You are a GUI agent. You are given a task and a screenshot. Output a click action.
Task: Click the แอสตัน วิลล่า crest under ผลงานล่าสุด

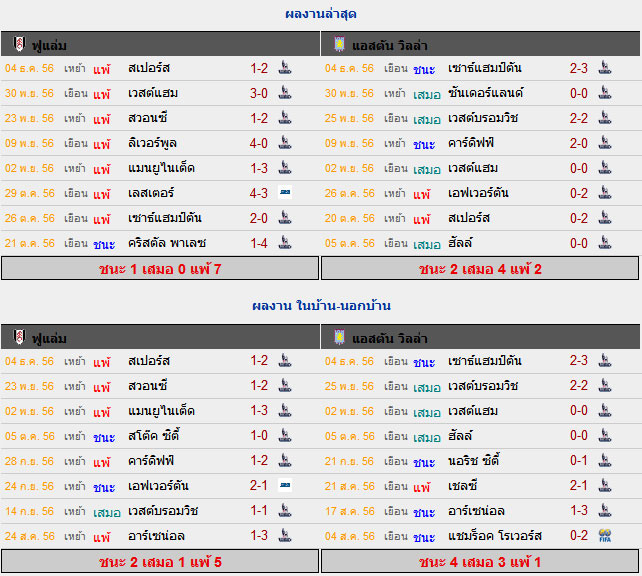339,44
